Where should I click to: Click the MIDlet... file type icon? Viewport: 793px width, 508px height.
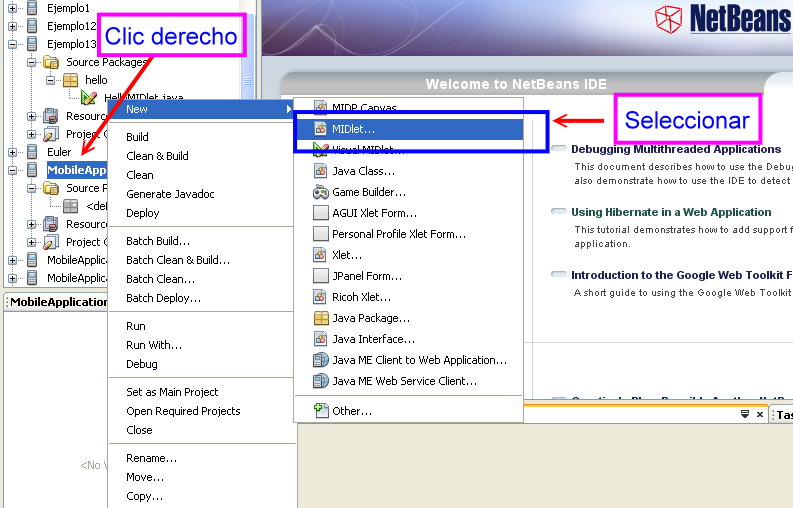[x=320, y=129]
